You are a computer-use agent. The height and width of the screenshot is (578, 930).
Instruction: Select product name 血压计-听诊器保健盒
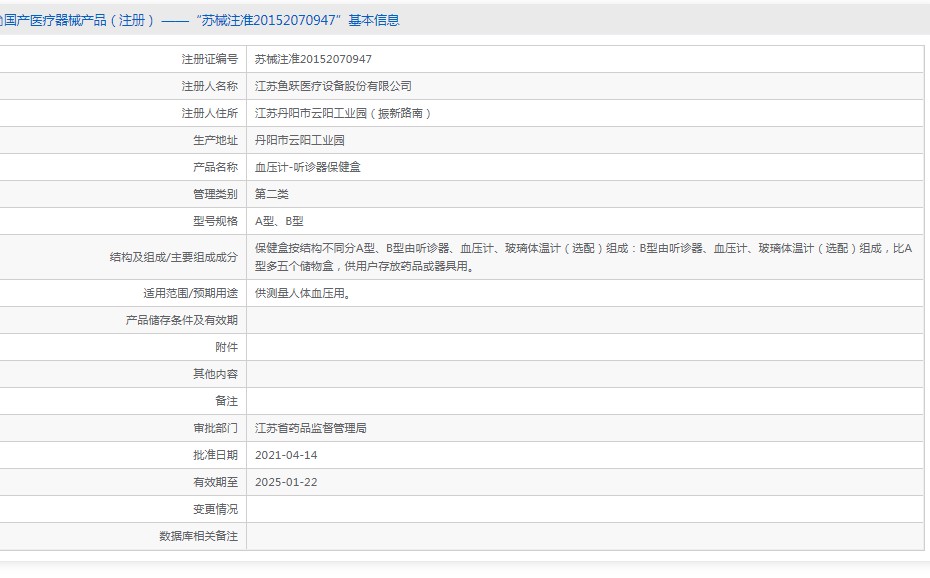pyautogui.click(x=308, y=167)
